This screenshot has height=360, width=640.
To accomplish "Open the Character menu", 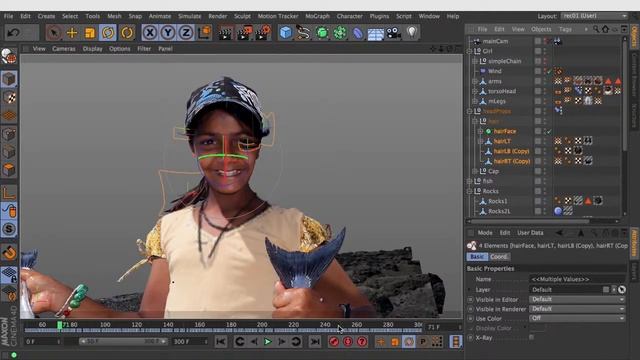I will (x=349, y=16).
